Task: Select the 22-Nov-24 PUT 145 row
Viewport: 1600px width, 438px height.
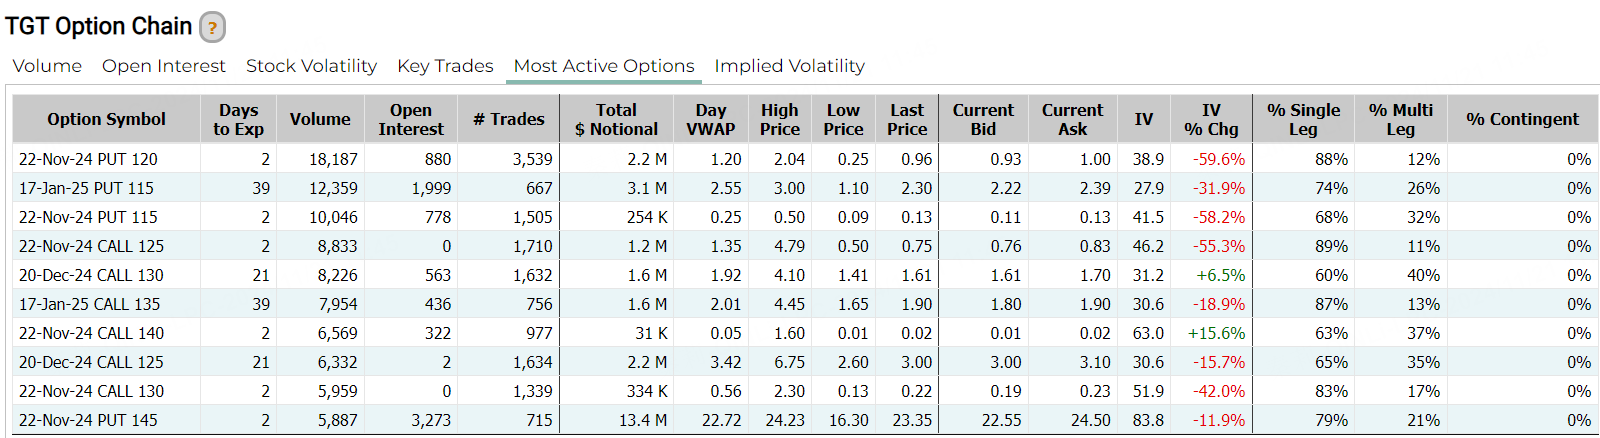Action: [88, 420]
